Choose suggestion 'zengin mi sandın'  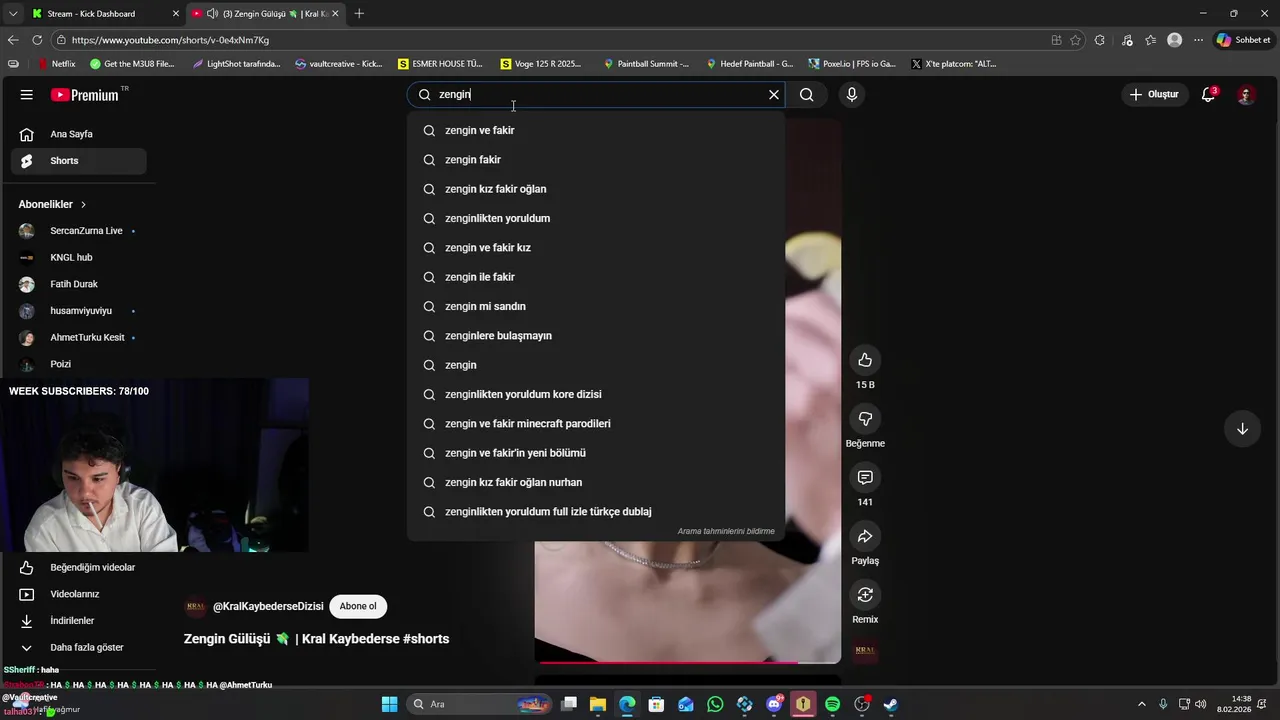(596, 306)
